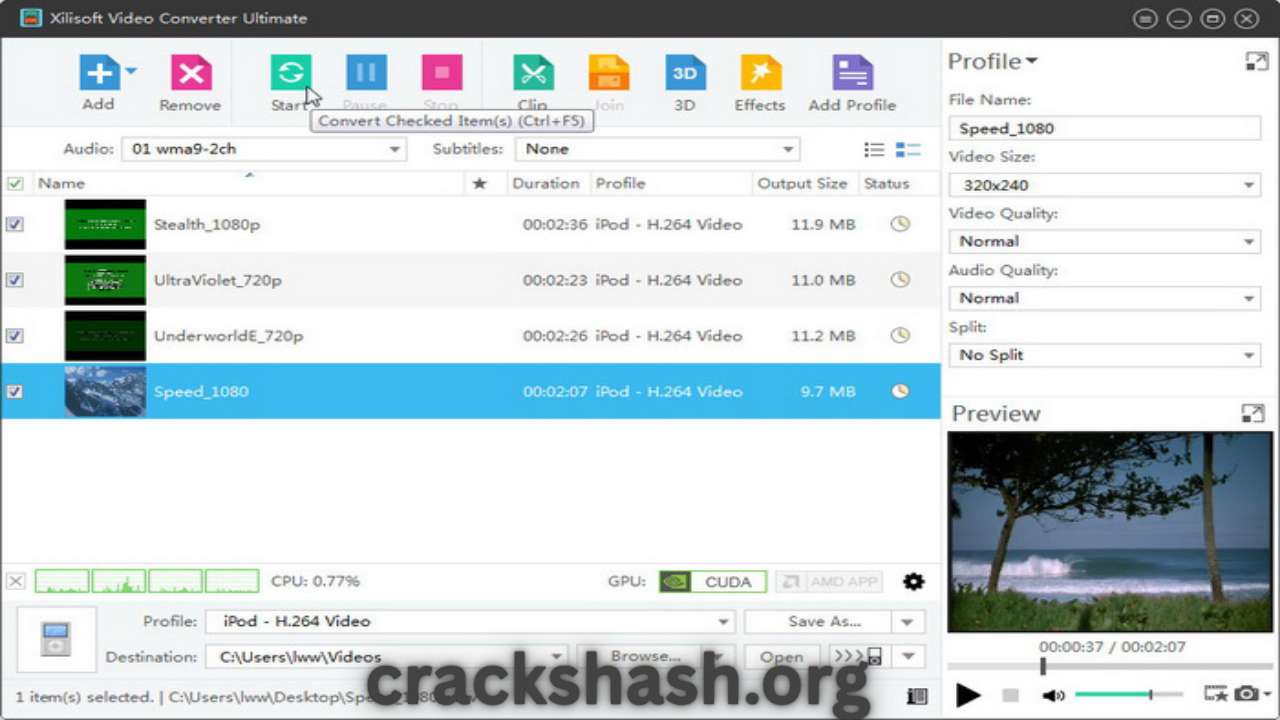This screenshot has height=720, width=1280.
Task: Select the UltraViolet_720p file name
Action: (217, 280)
